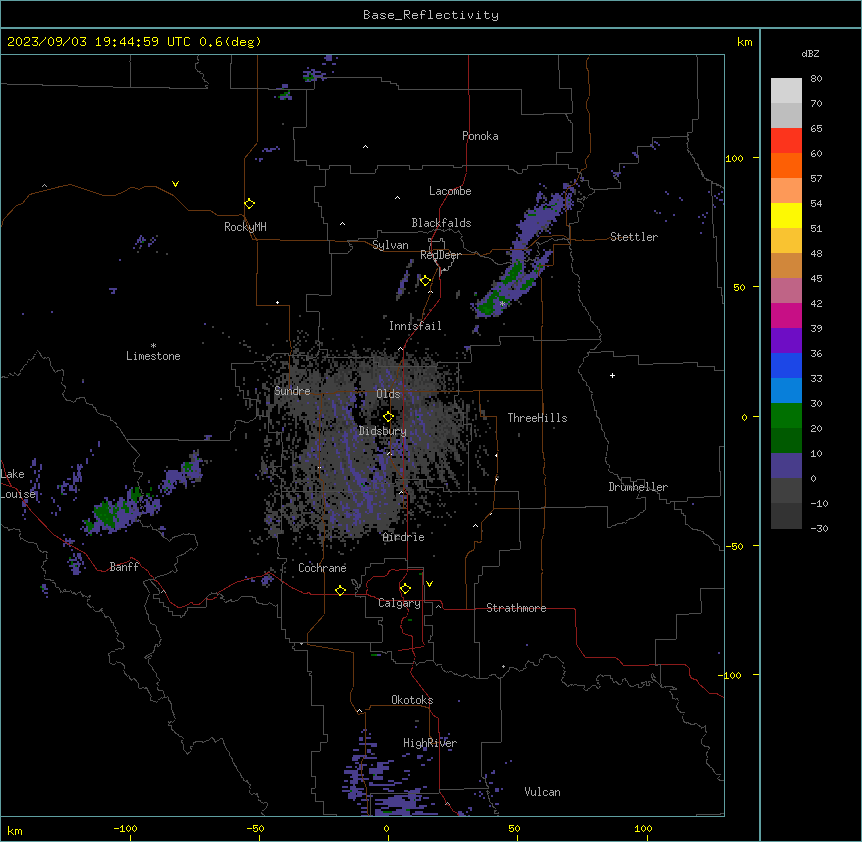Select the slate purple 0-10 dBZ legend swatch
Image resolution: width=862 pixels, height=842 pixels.
tap(786, 466)
